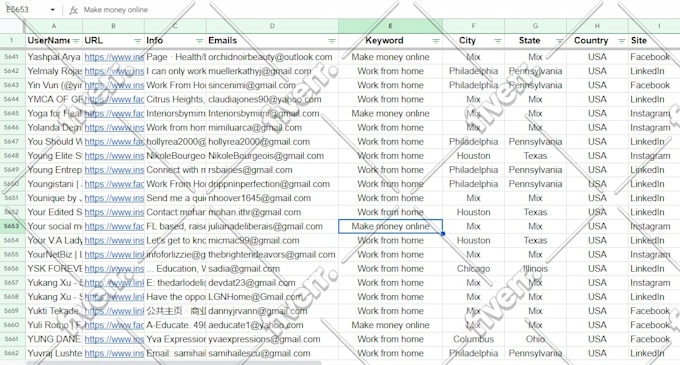680x365 pixels.
Task: Select Chicago in the City column
Action: coord(473,269)
